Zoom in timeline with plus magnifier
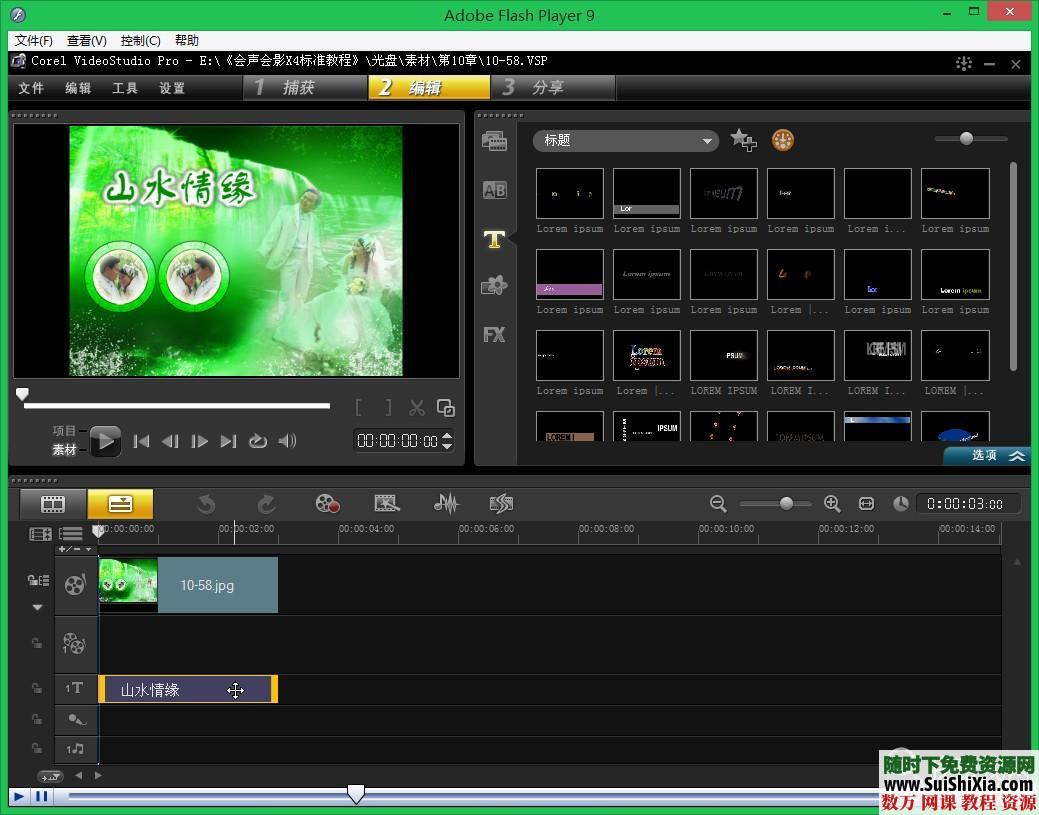The height and width of the screenshot is (815, 1039). coord(832,504)
